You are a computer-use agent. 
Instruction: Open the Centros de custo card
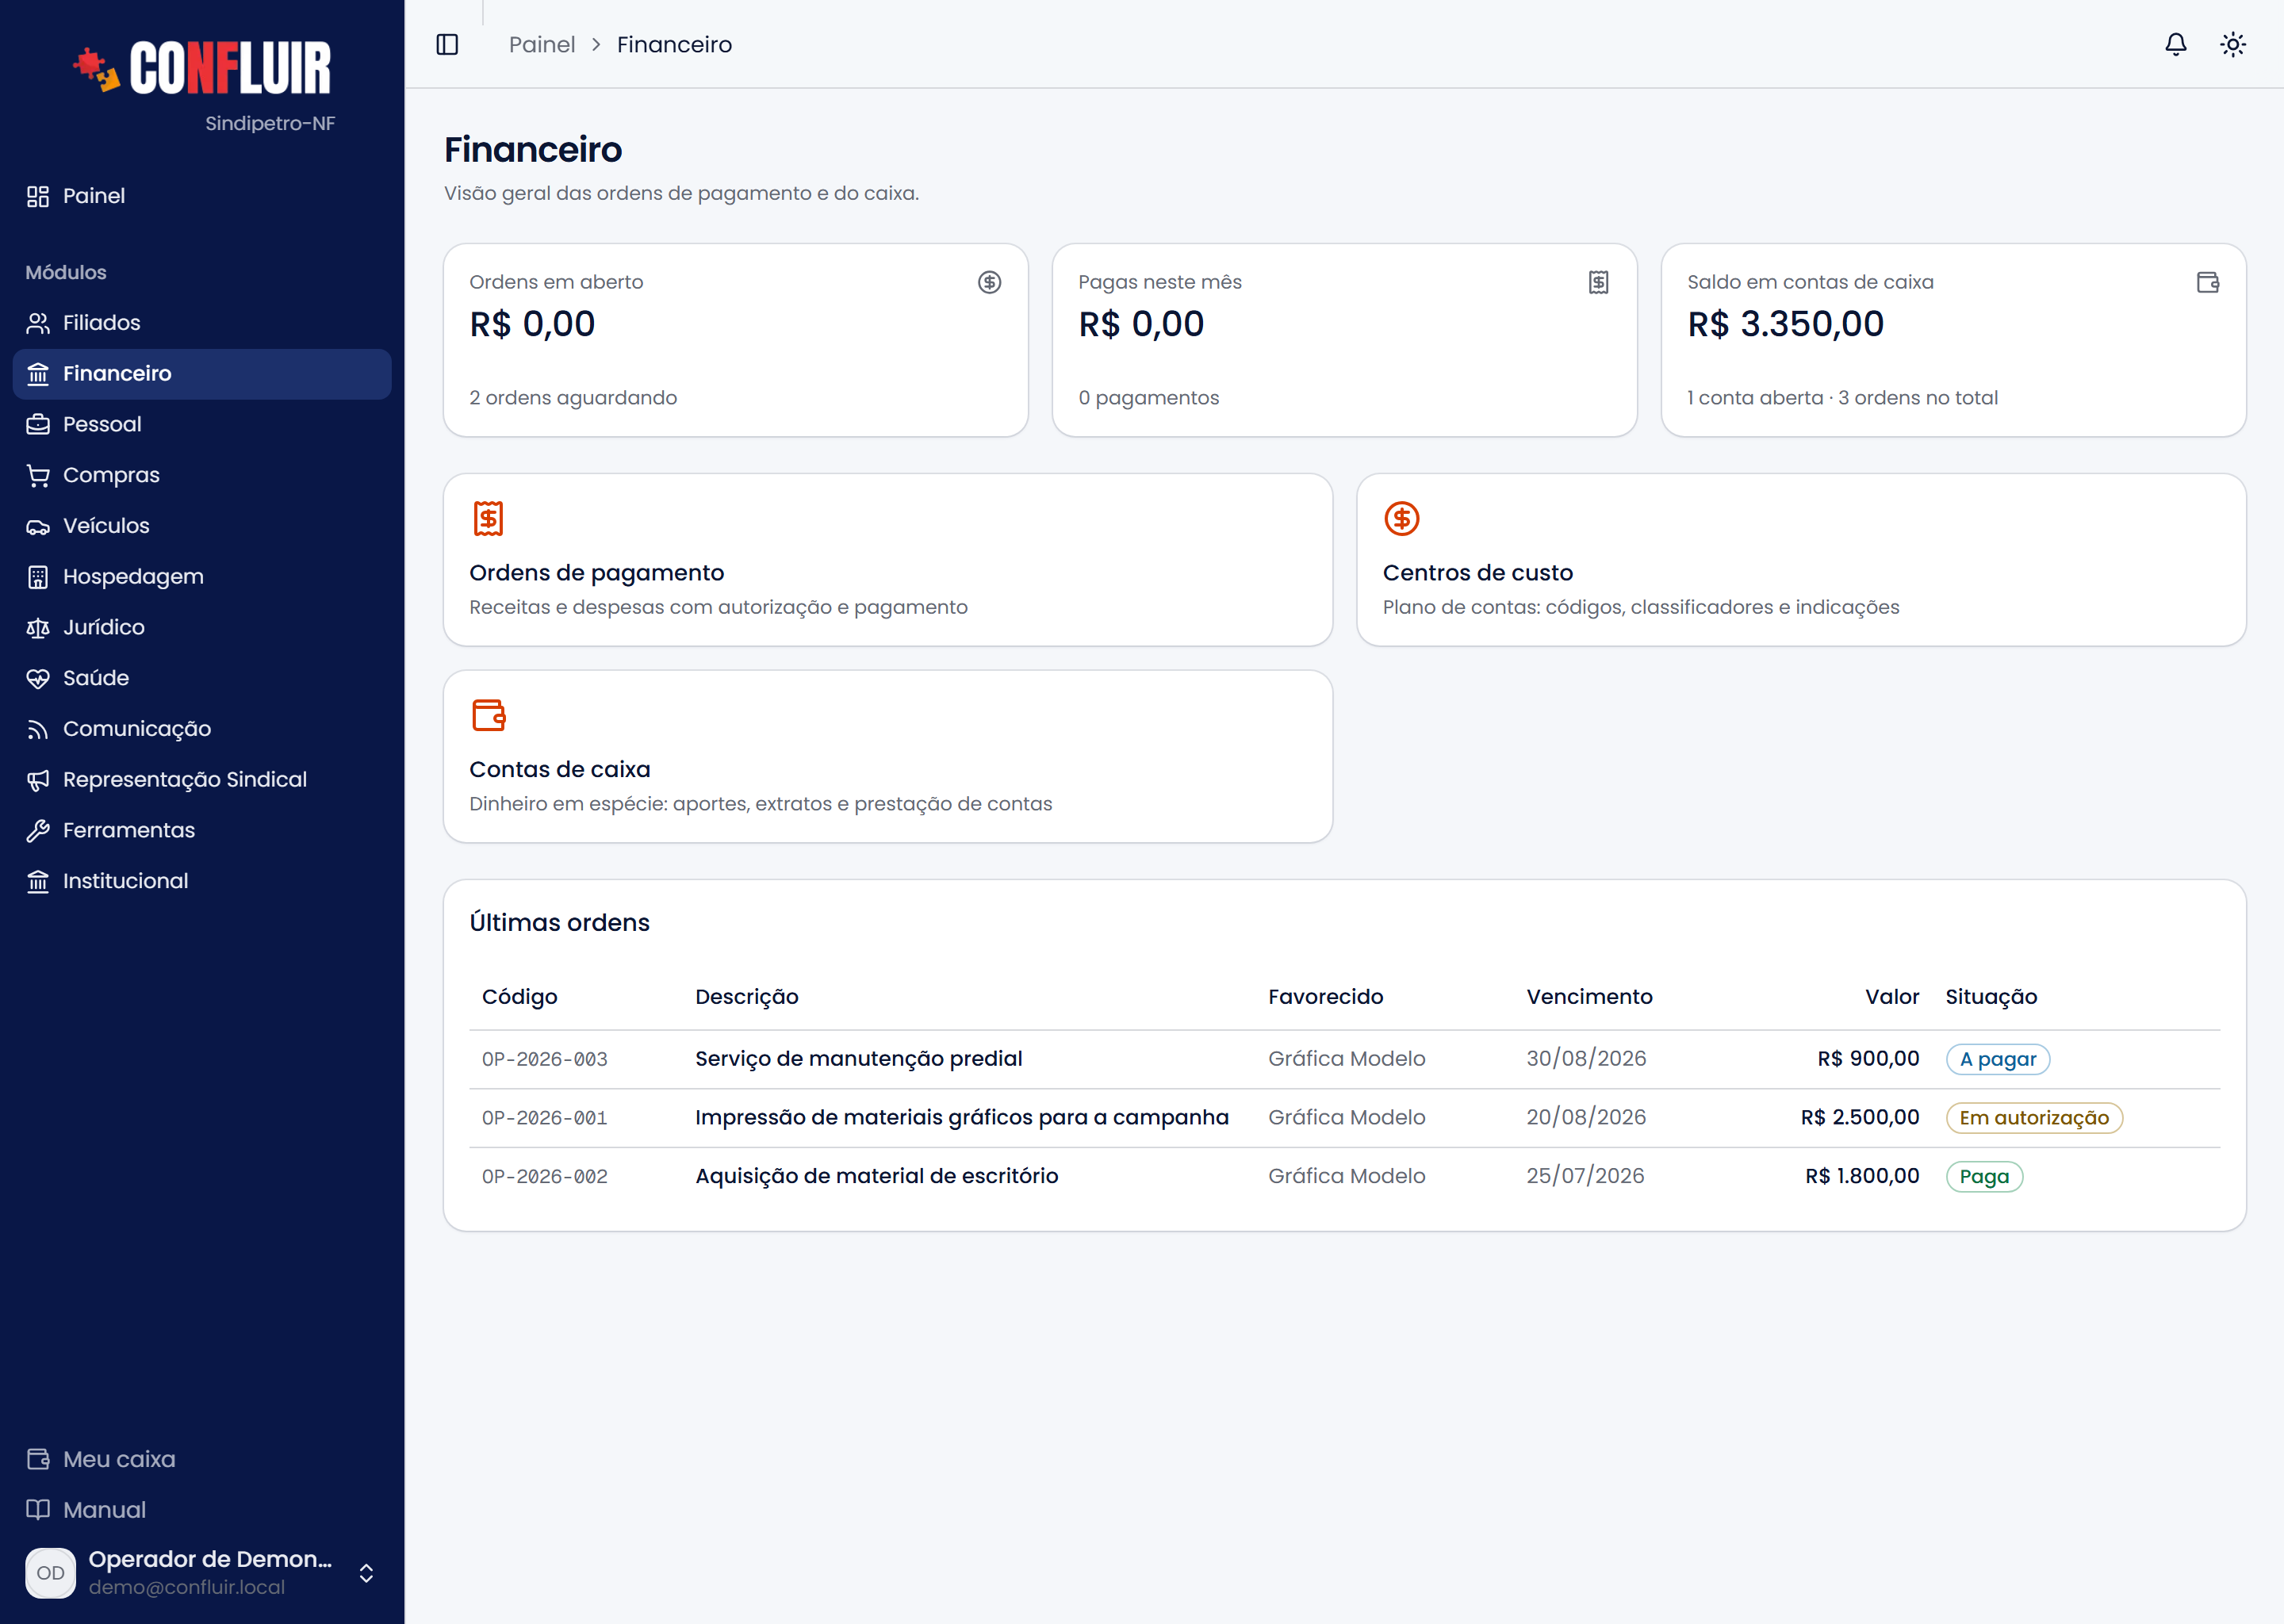point(1801,560)
